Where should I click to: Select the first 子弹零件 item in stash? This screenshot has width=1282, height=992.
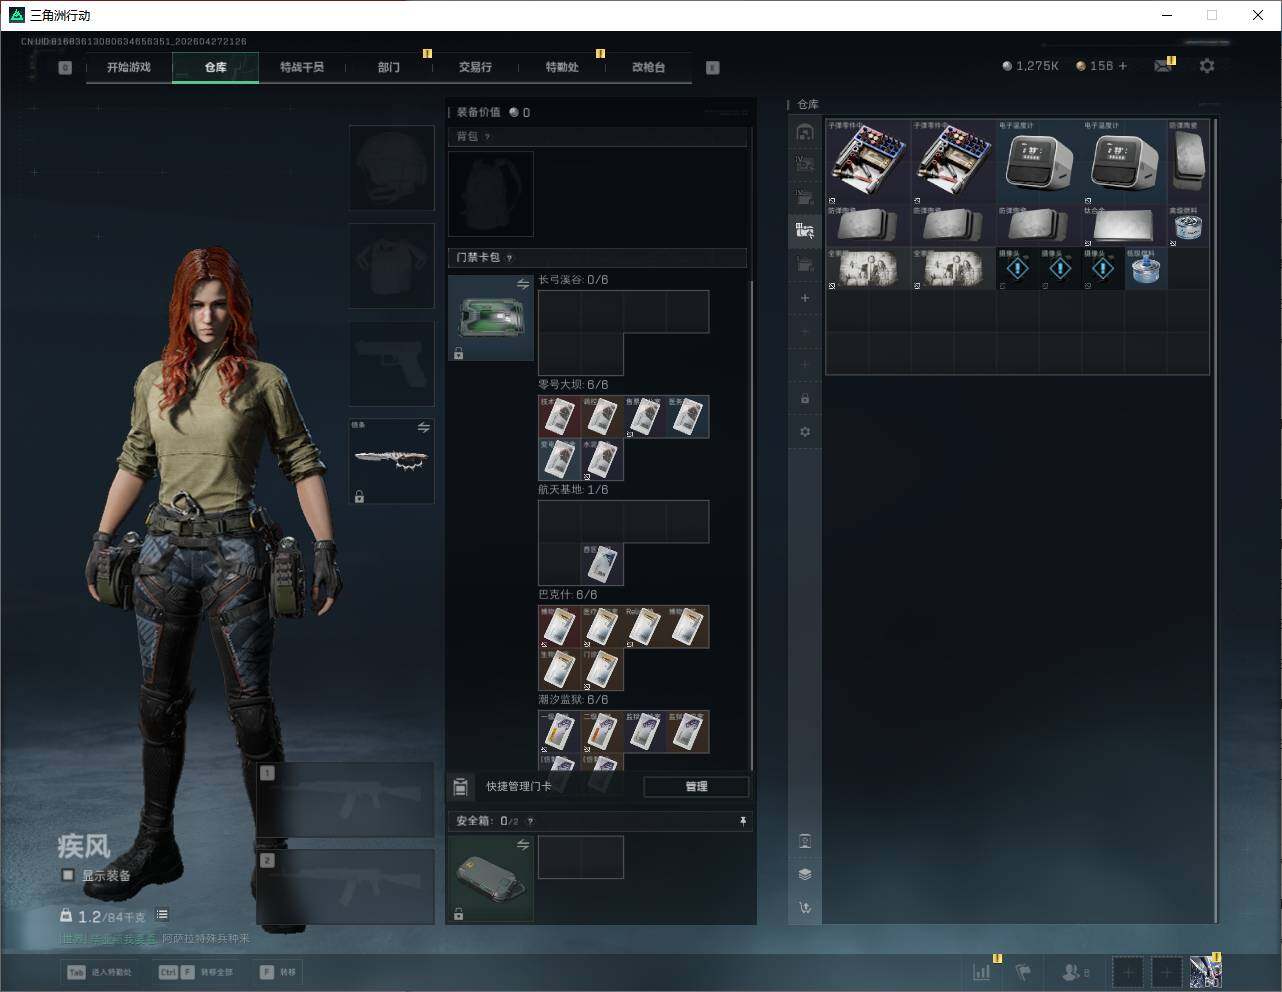(x=868, y=162)
